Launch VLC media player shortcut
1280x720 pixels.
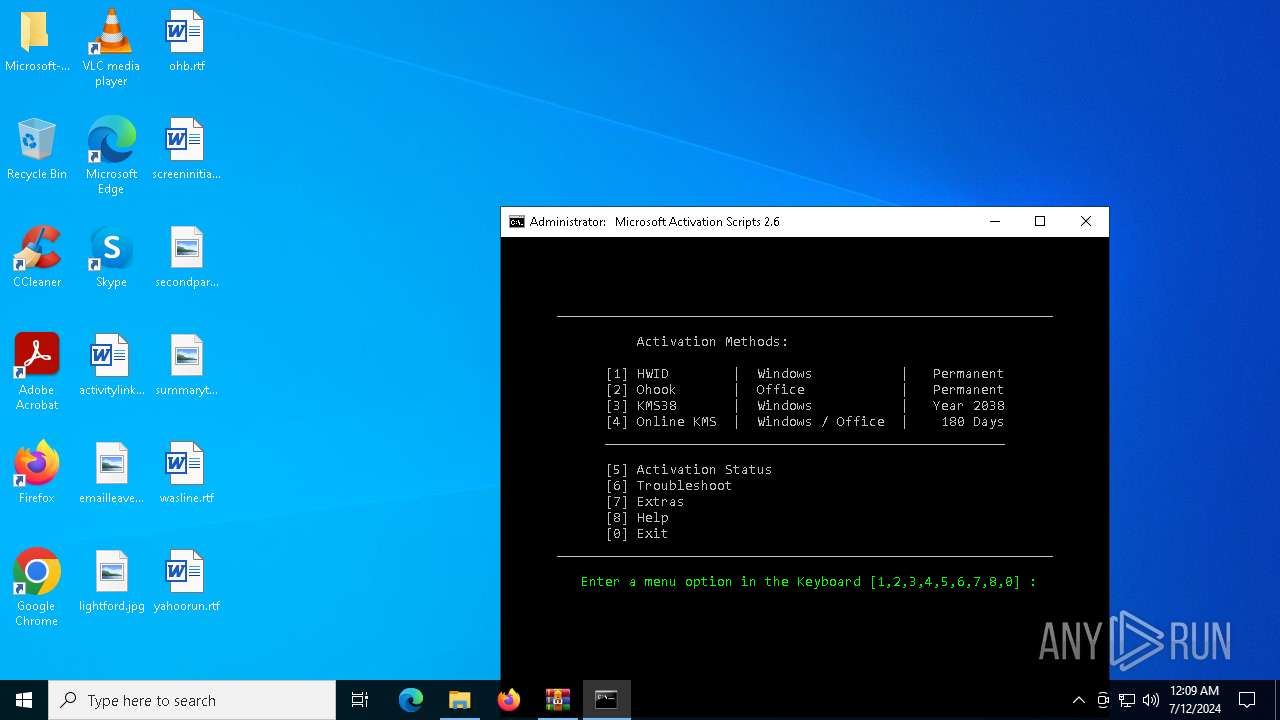point(111,47)
